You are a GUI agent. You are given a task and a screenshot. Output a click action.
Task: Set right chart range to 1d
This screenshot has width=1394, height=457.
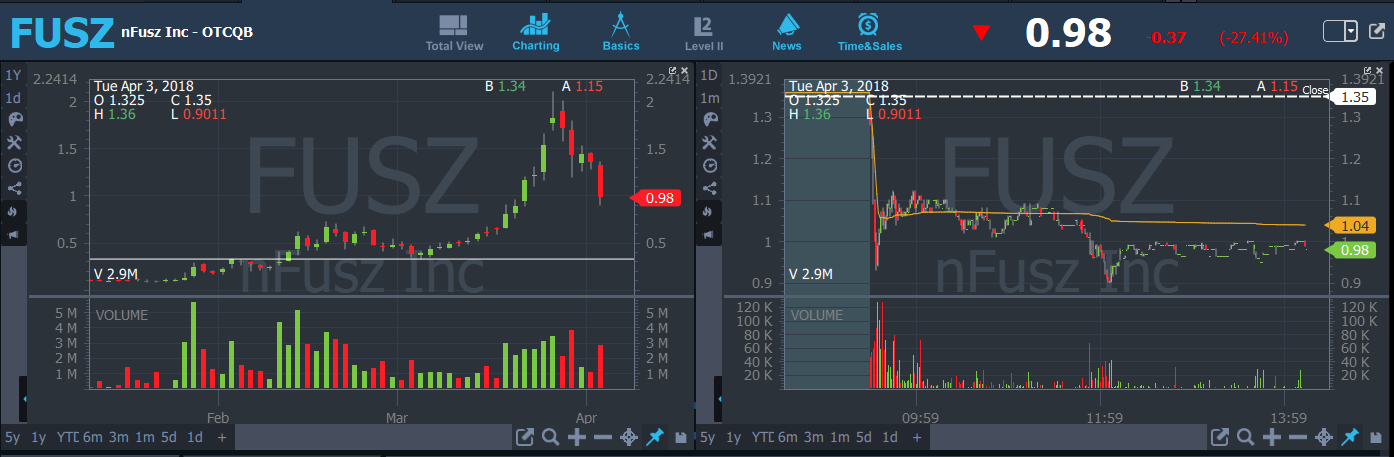click(892, 437)
